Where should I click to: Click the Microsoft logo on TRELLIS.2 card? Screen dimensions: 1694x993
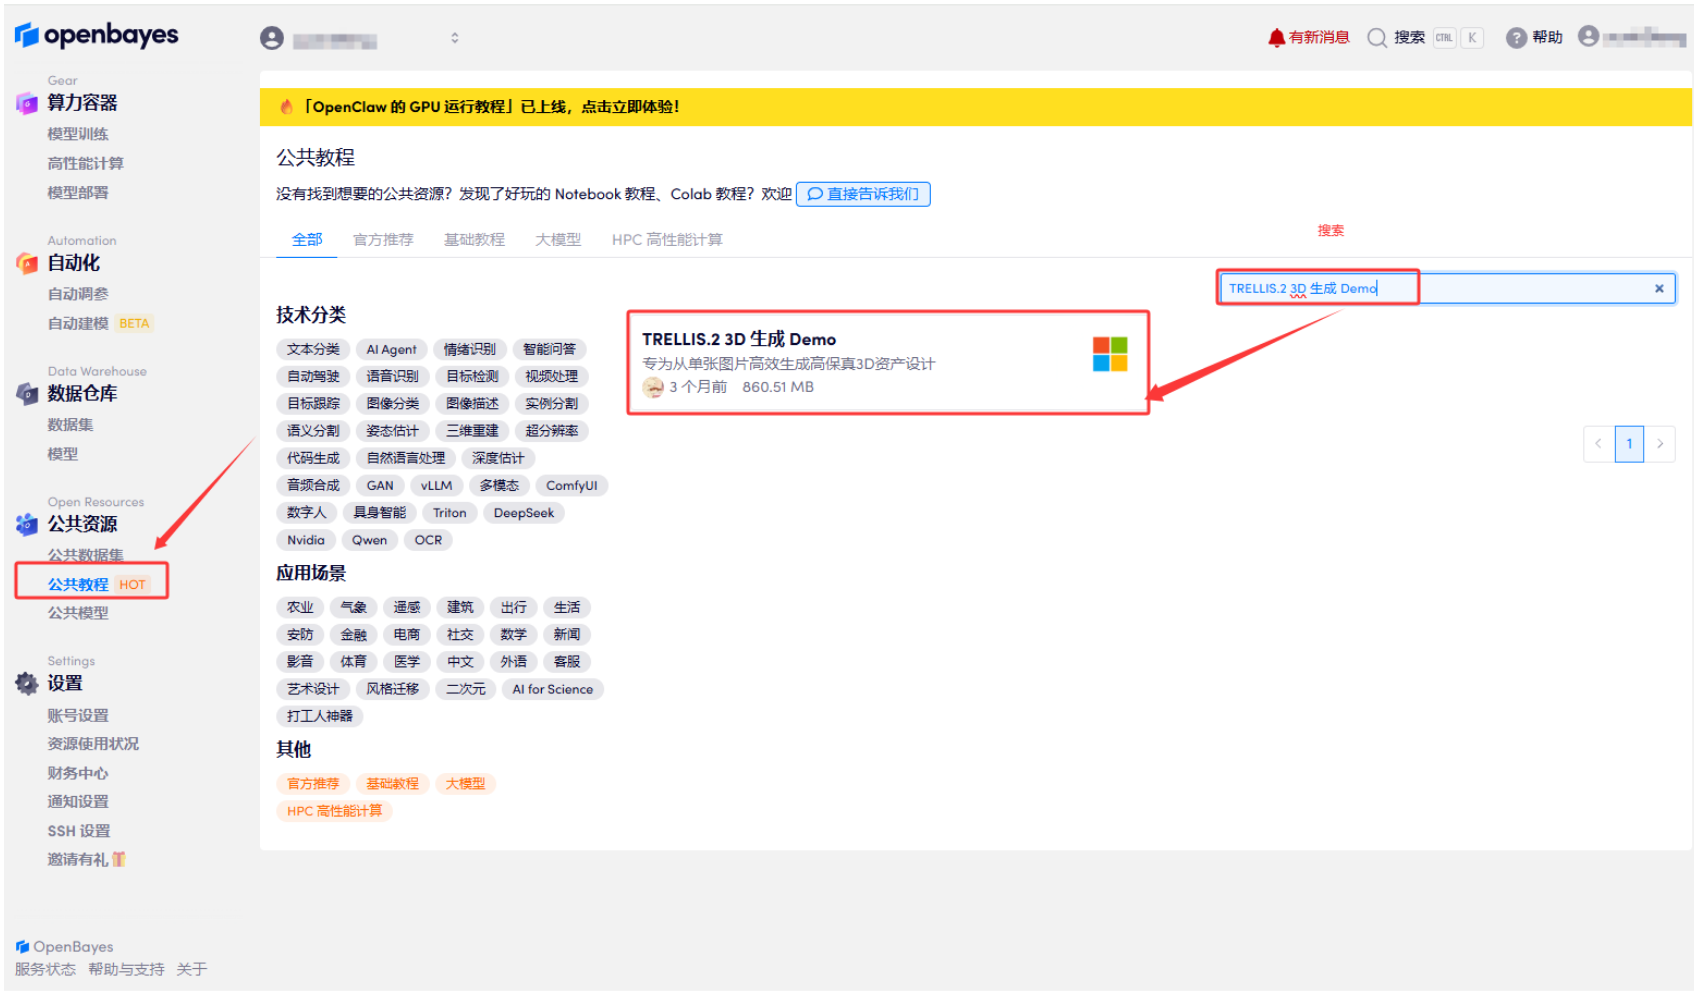coord(1110,354)
